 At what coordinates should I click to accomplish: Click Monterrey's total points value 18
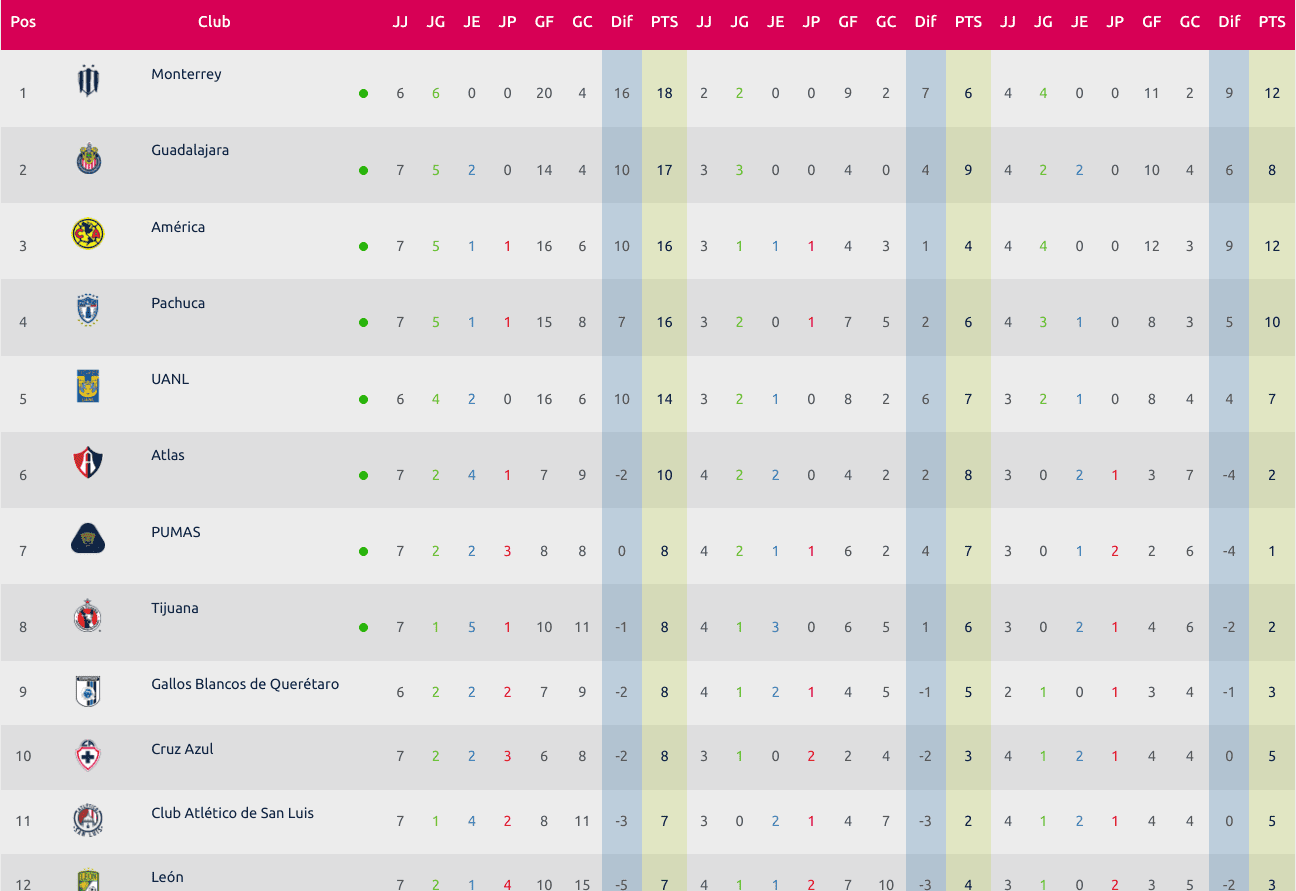(x=664, y=93)
